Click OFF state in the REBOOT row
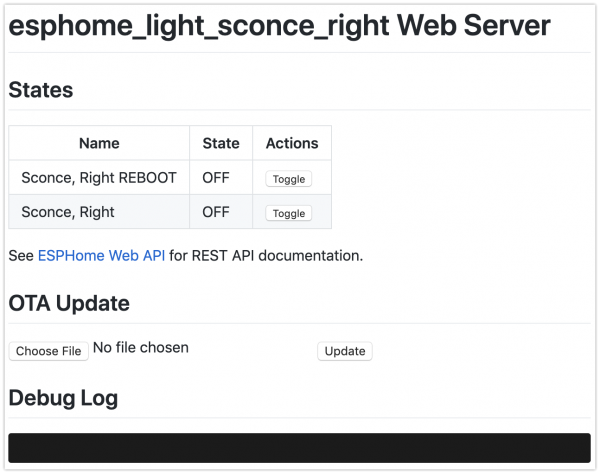Image resolution: width=600 pixels, height=474 pixels. [x=216, y=178]
